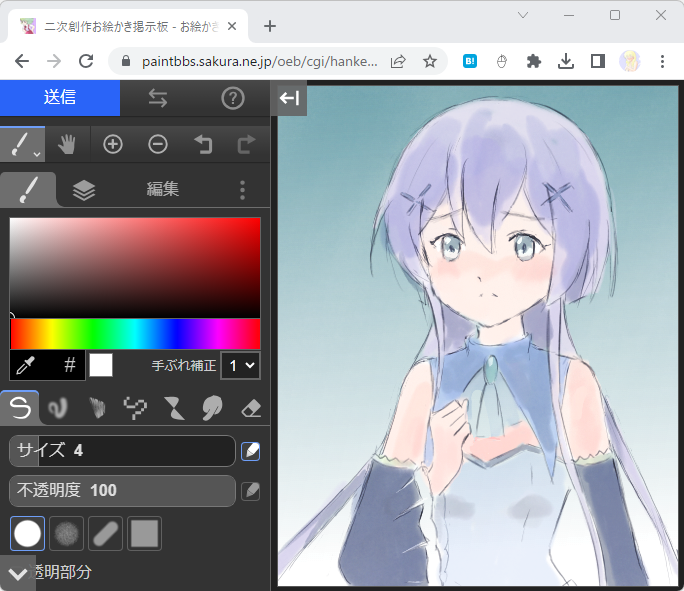Screen dimensions: 684x591
Task: Select the hand pan tool
Action: (67, 144)
